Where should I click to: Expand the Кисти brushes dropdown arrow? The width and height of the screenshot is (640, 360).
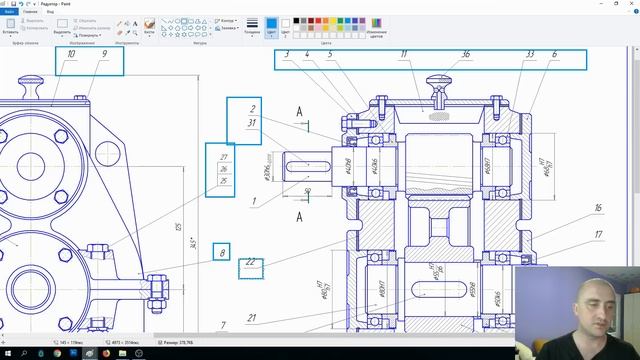(149, 36)
